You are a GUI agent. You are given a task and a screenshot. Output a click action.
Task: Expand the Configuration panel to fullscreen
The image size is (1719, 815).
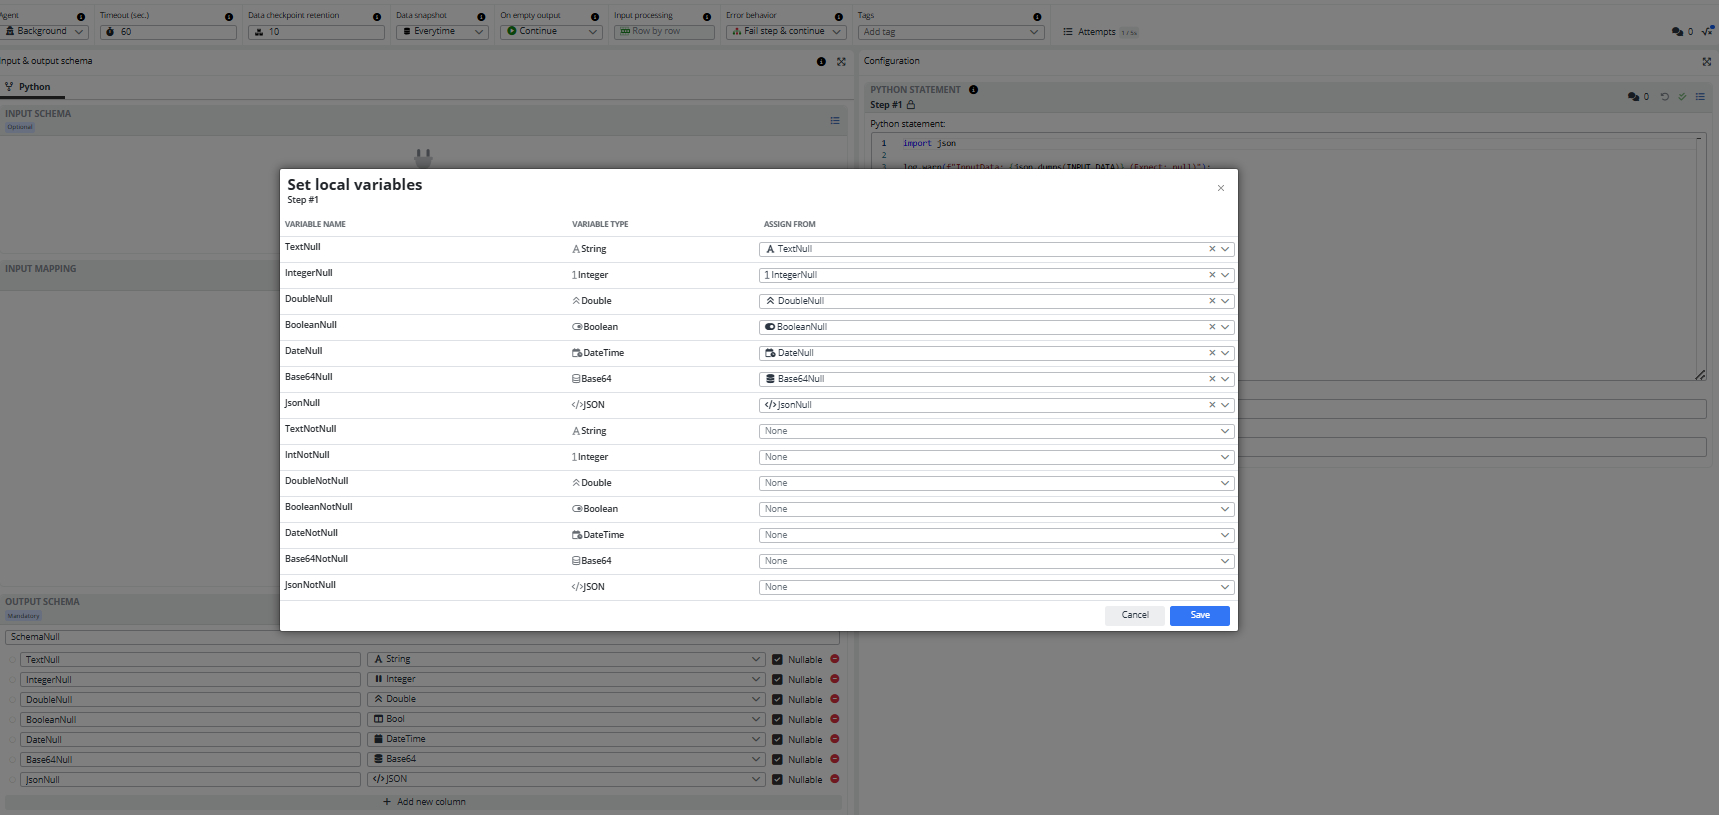click(x=1706, y=61)
